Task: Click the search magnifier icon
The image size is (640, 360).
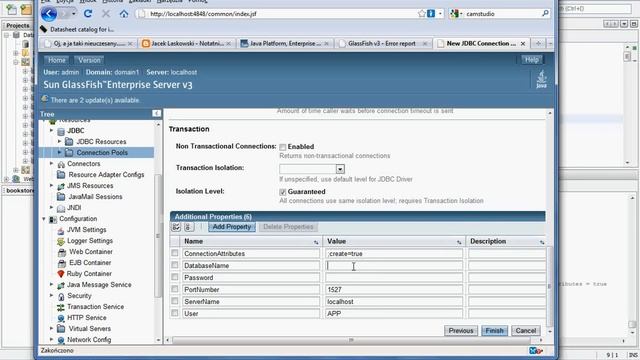Action: [545, 14]
